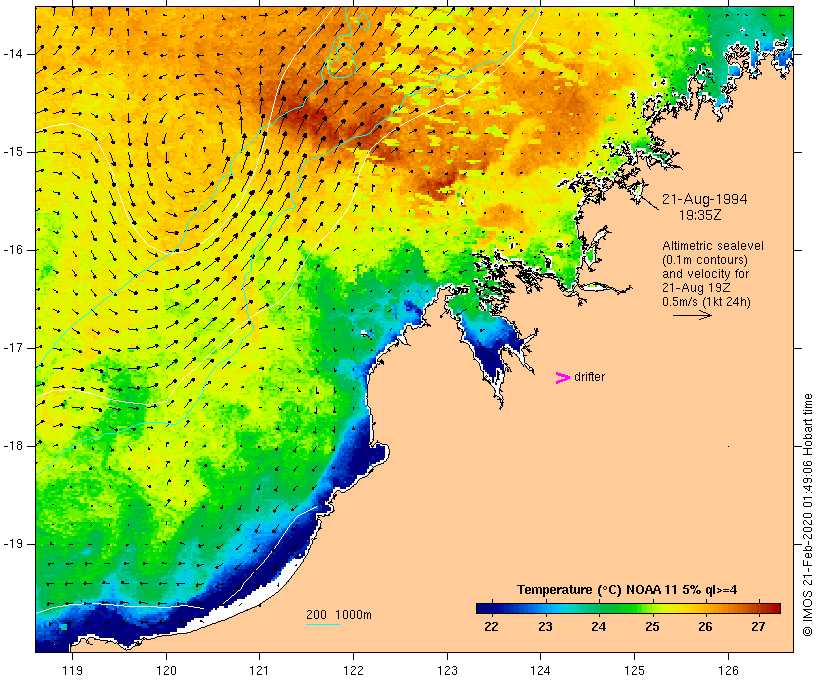820x680 pixels.
Task: Click the '(0.1m contours)' legend text
Action: click(705, 259)
